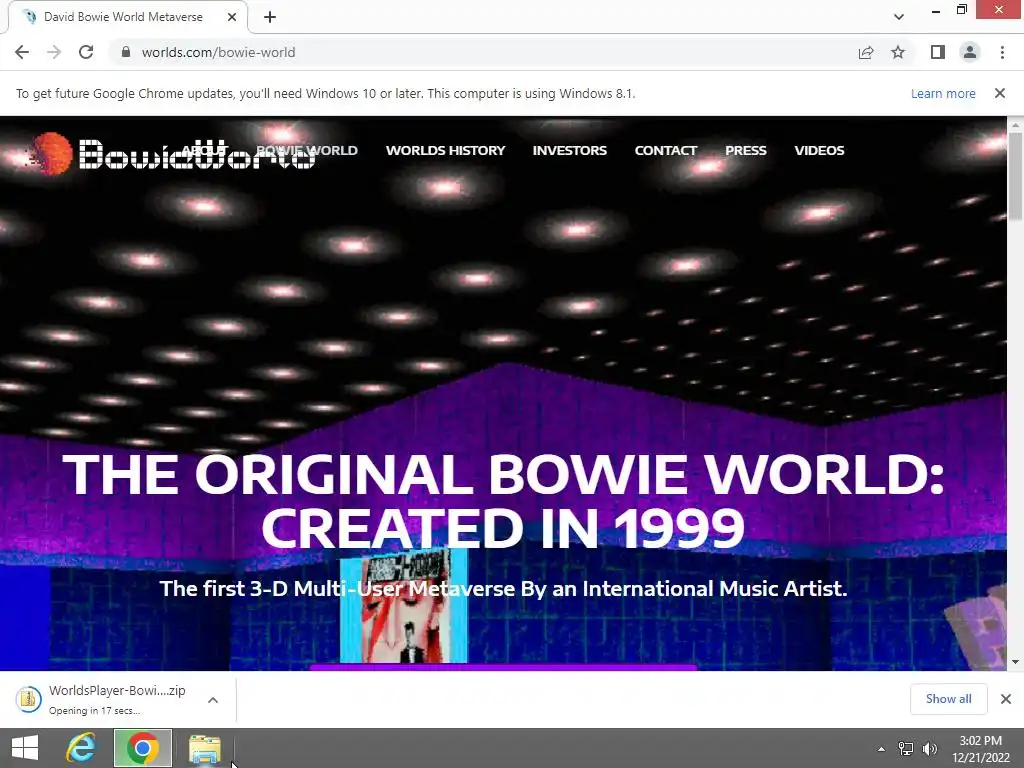Click the scrollbar up arrow

[x=1015, y=124]
